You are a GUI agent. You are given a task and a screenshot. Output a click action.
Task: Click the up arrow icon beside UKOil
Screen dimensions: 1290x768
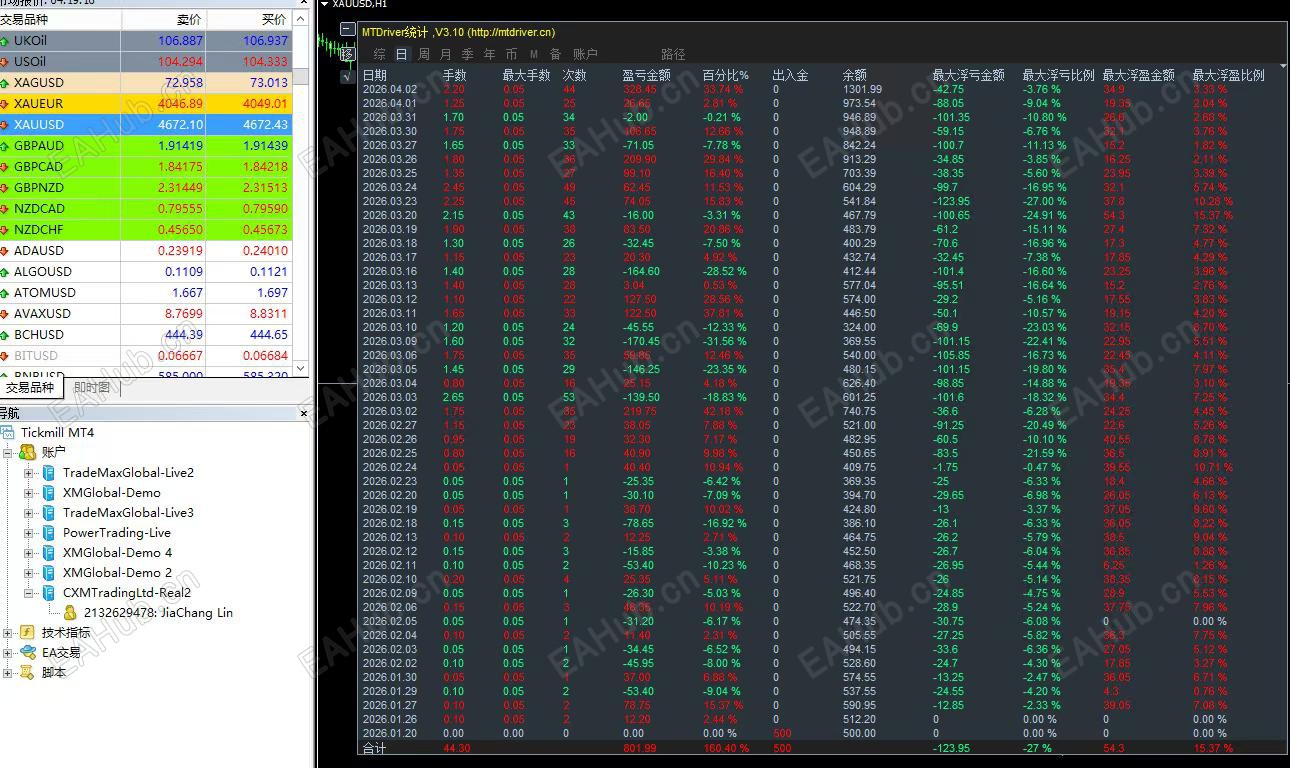click(4, 41)
